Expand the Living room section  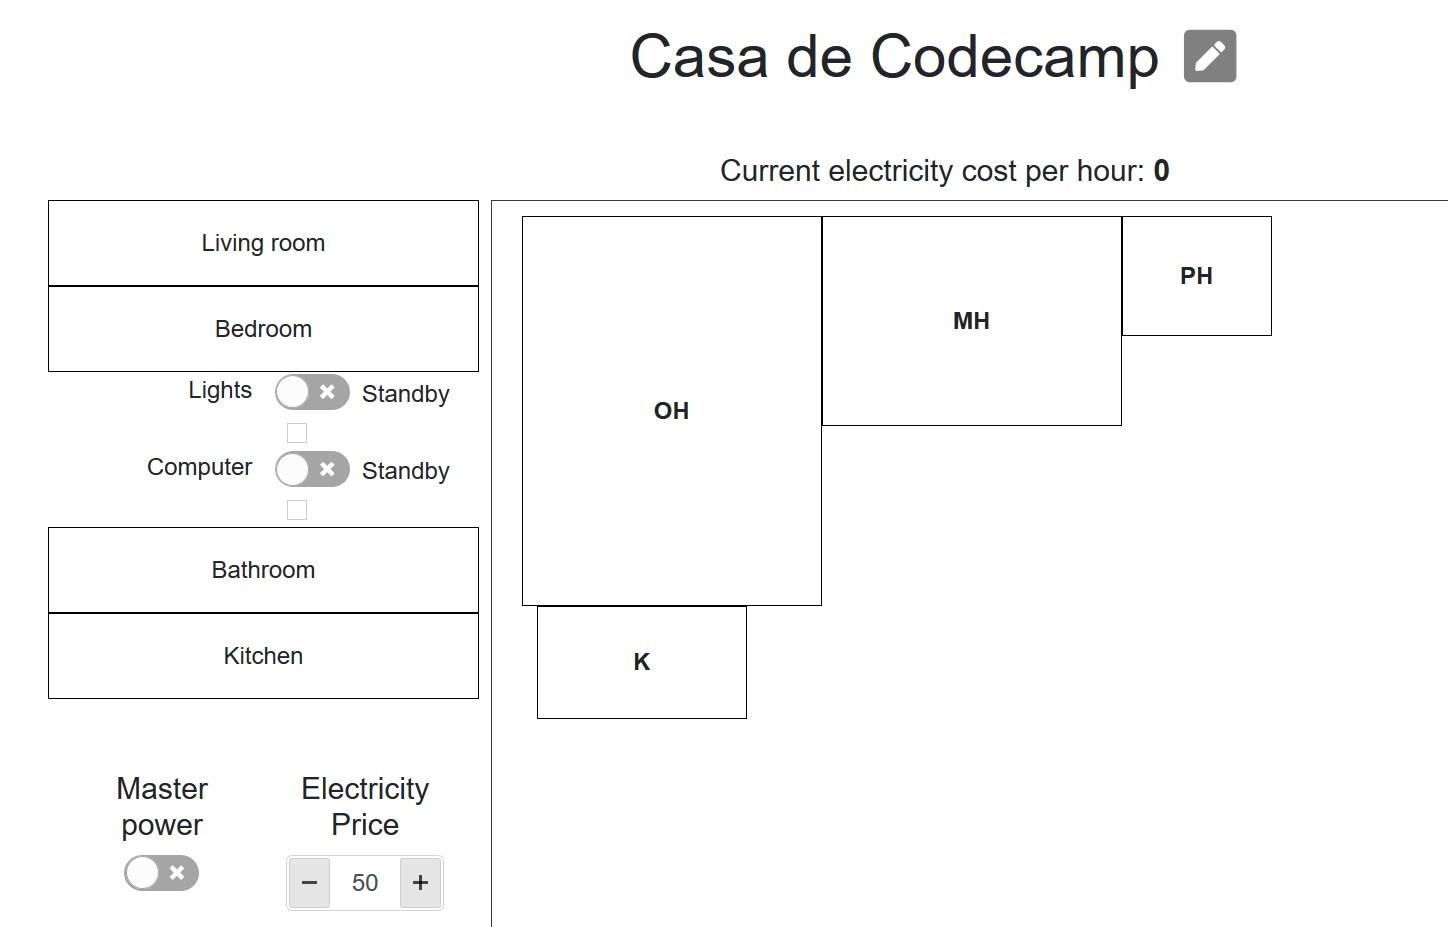tap(263, 243)
